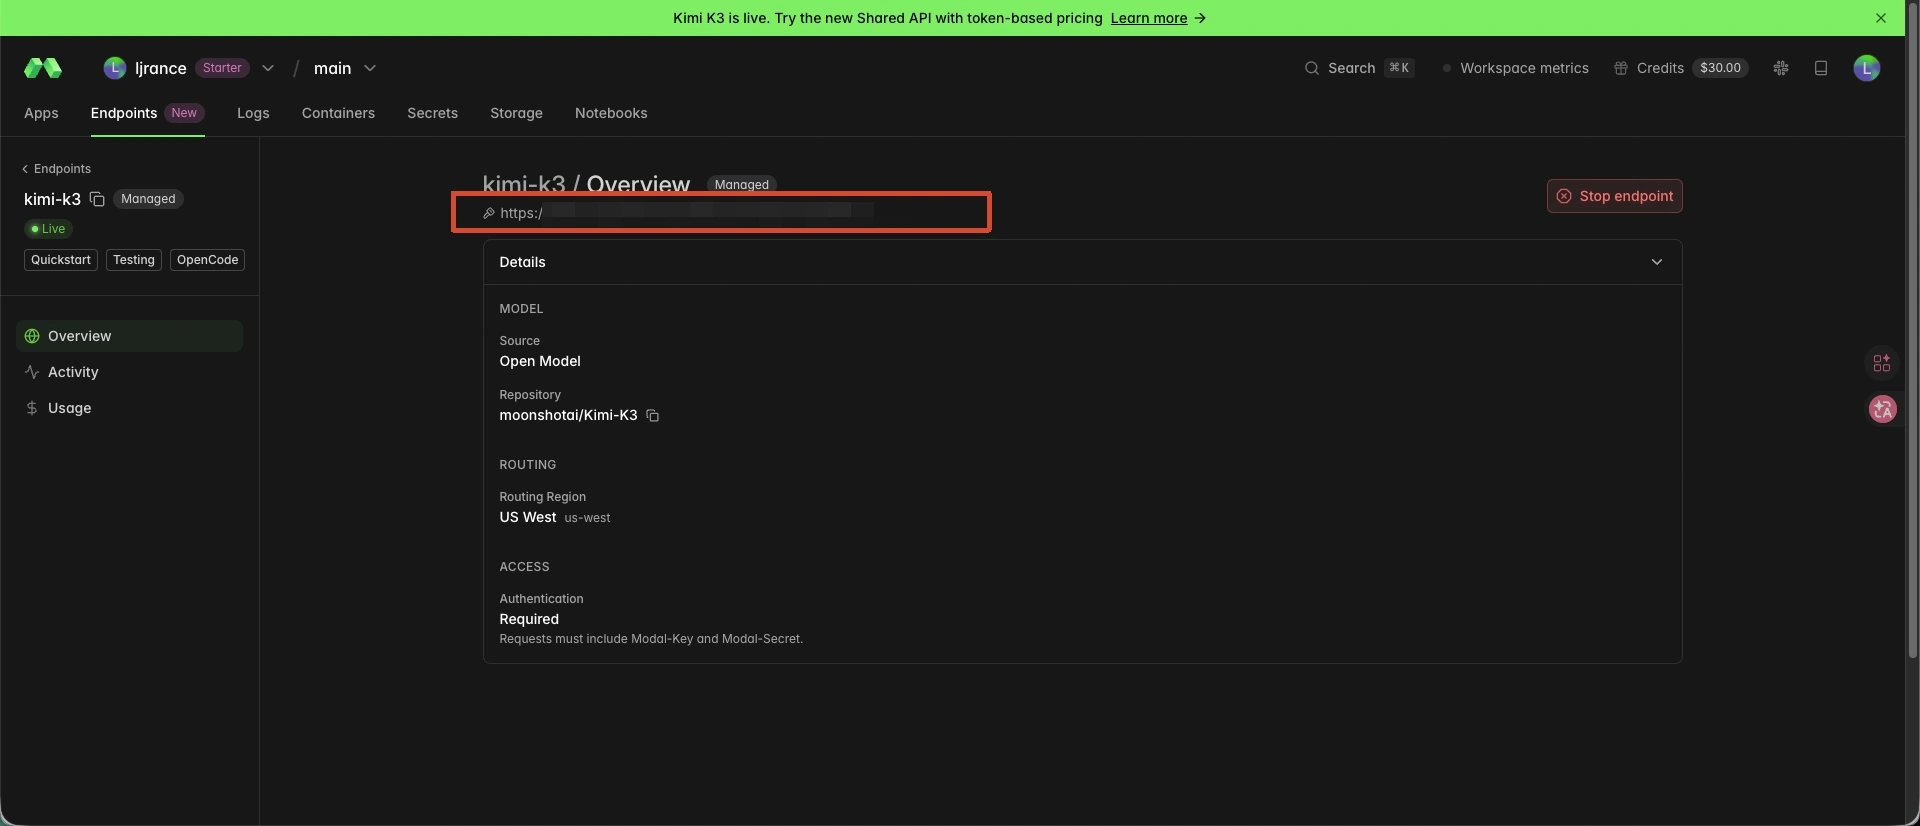Click the Modal logo icon
Viewport: 1920px width, 826px height.
[43, 68]
